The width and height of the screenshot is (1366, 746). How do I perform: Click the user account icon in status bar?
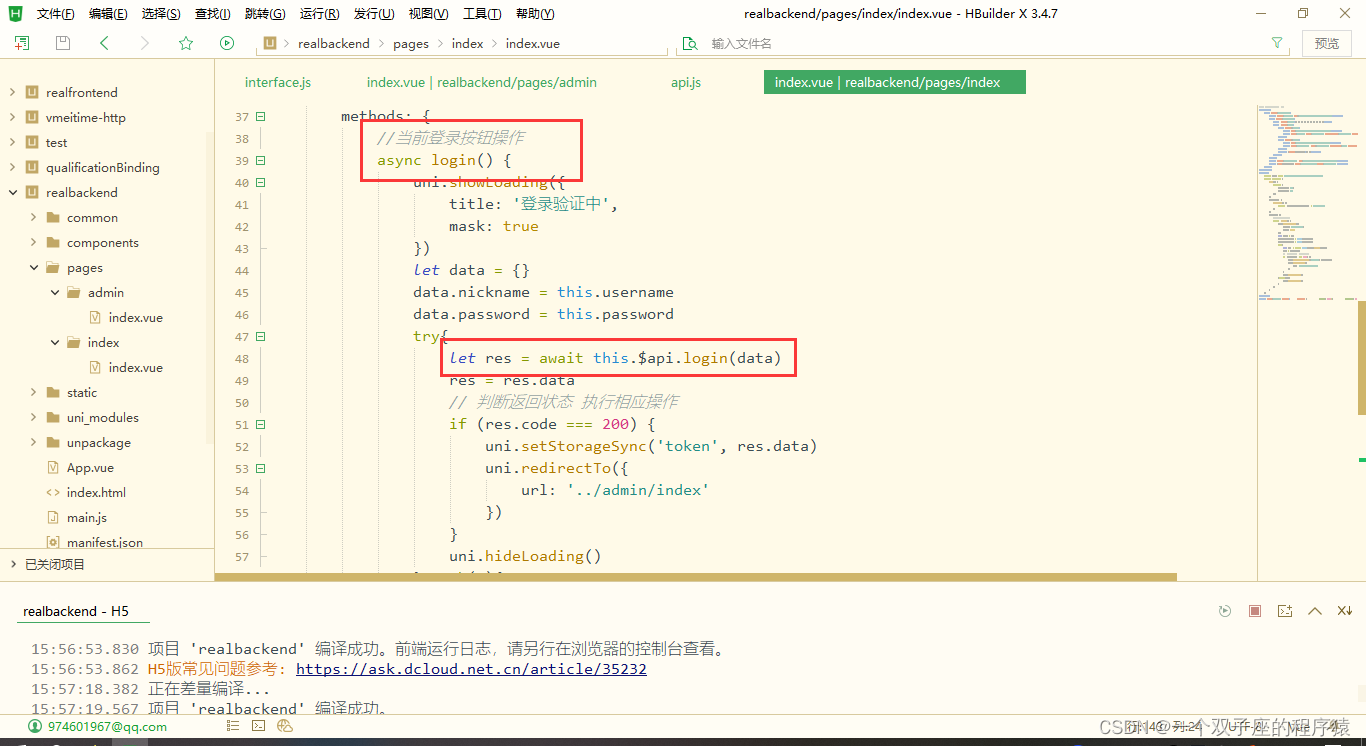click(x=36, y=726)
